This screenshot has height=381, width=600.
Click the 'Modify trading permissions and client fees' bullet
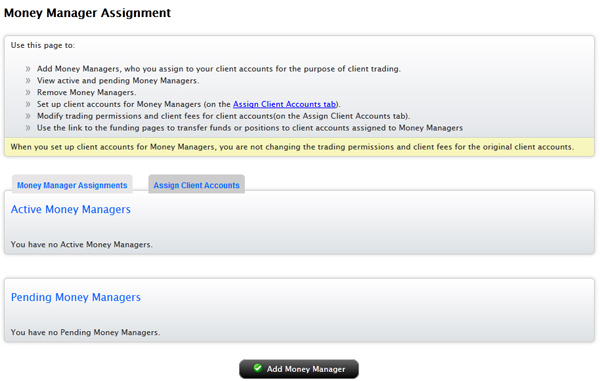[223, 116]
